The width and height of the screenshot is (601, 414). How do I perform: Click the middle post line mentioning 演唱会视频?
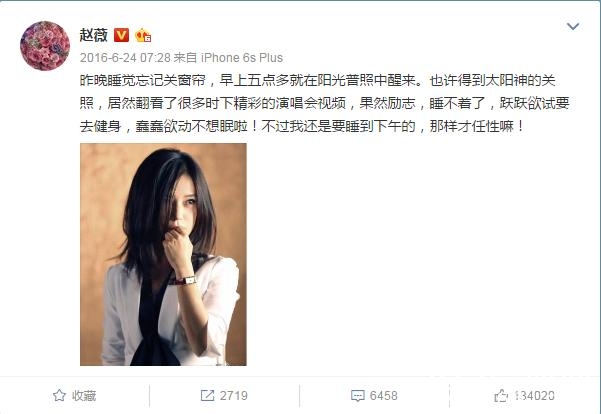pos(325,103)
